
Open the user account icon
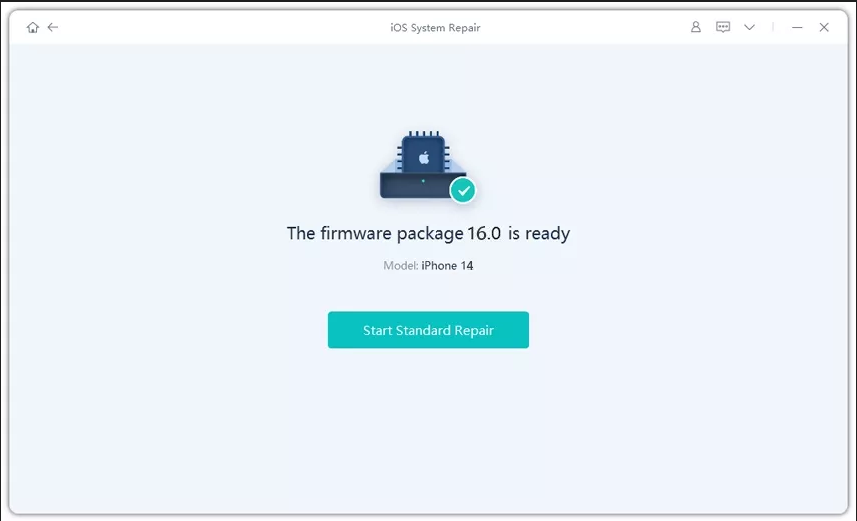(696, 28)
